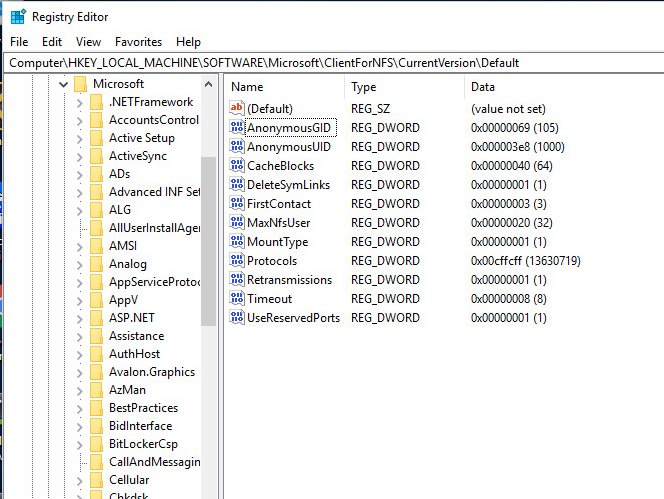Screen dimensions: 664x499
Task: Select the folder icon for ActiveSync
Action: click(x=96, y=156)
